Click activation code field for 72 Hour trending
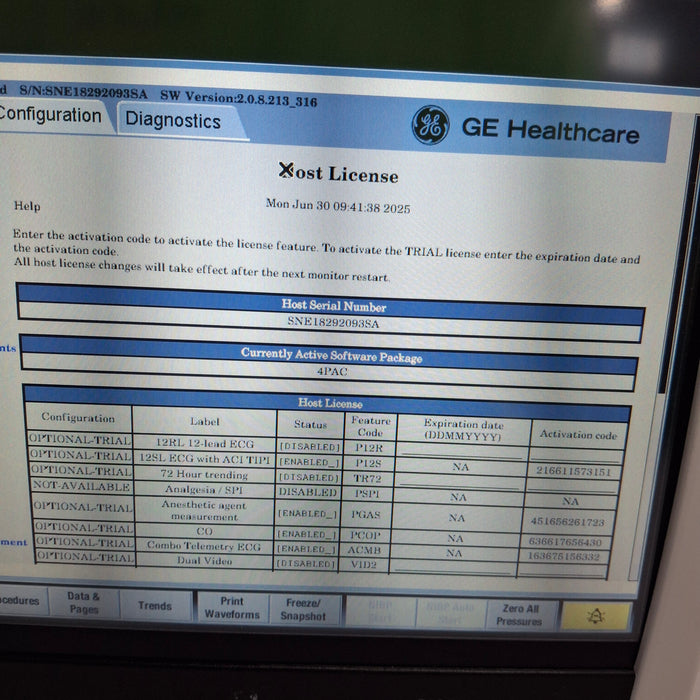Screen dimensions: 700x700 [572, 485]
